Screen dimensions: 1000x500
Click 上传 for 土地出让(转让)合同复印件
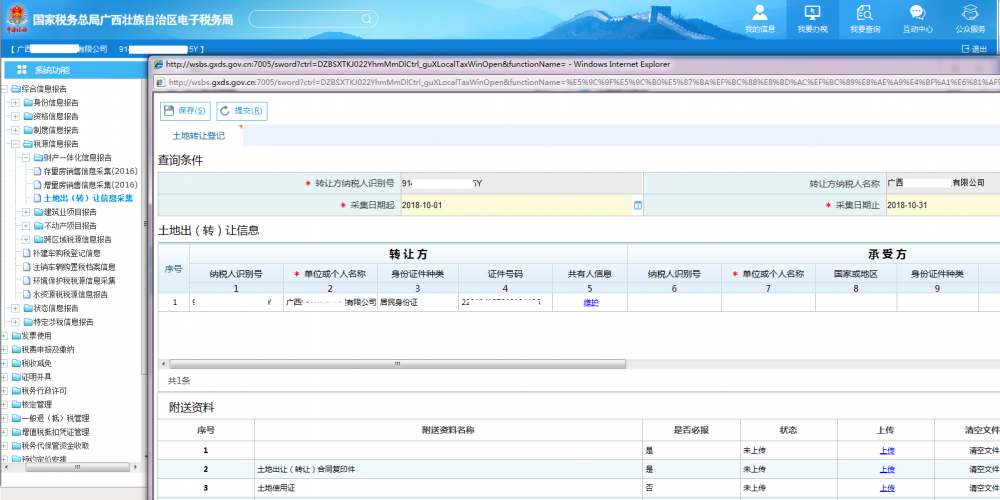point(887,469)
